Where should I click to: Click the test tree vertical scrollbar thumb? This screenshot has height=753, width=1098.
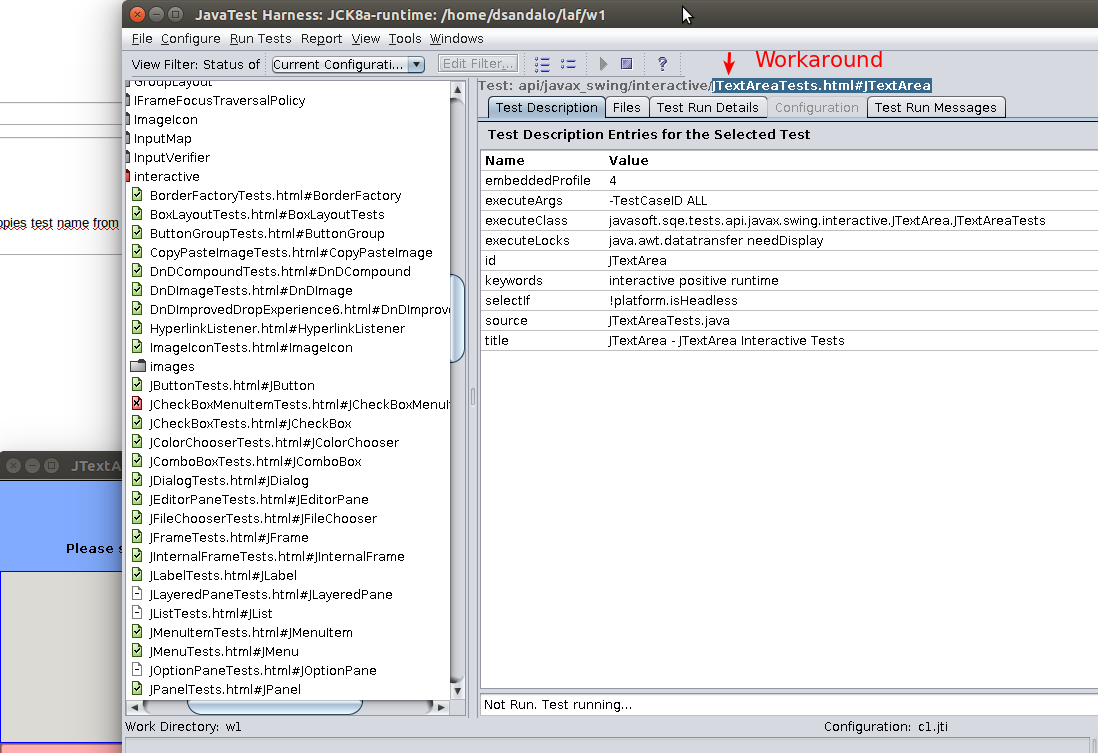tap(457, 318)
